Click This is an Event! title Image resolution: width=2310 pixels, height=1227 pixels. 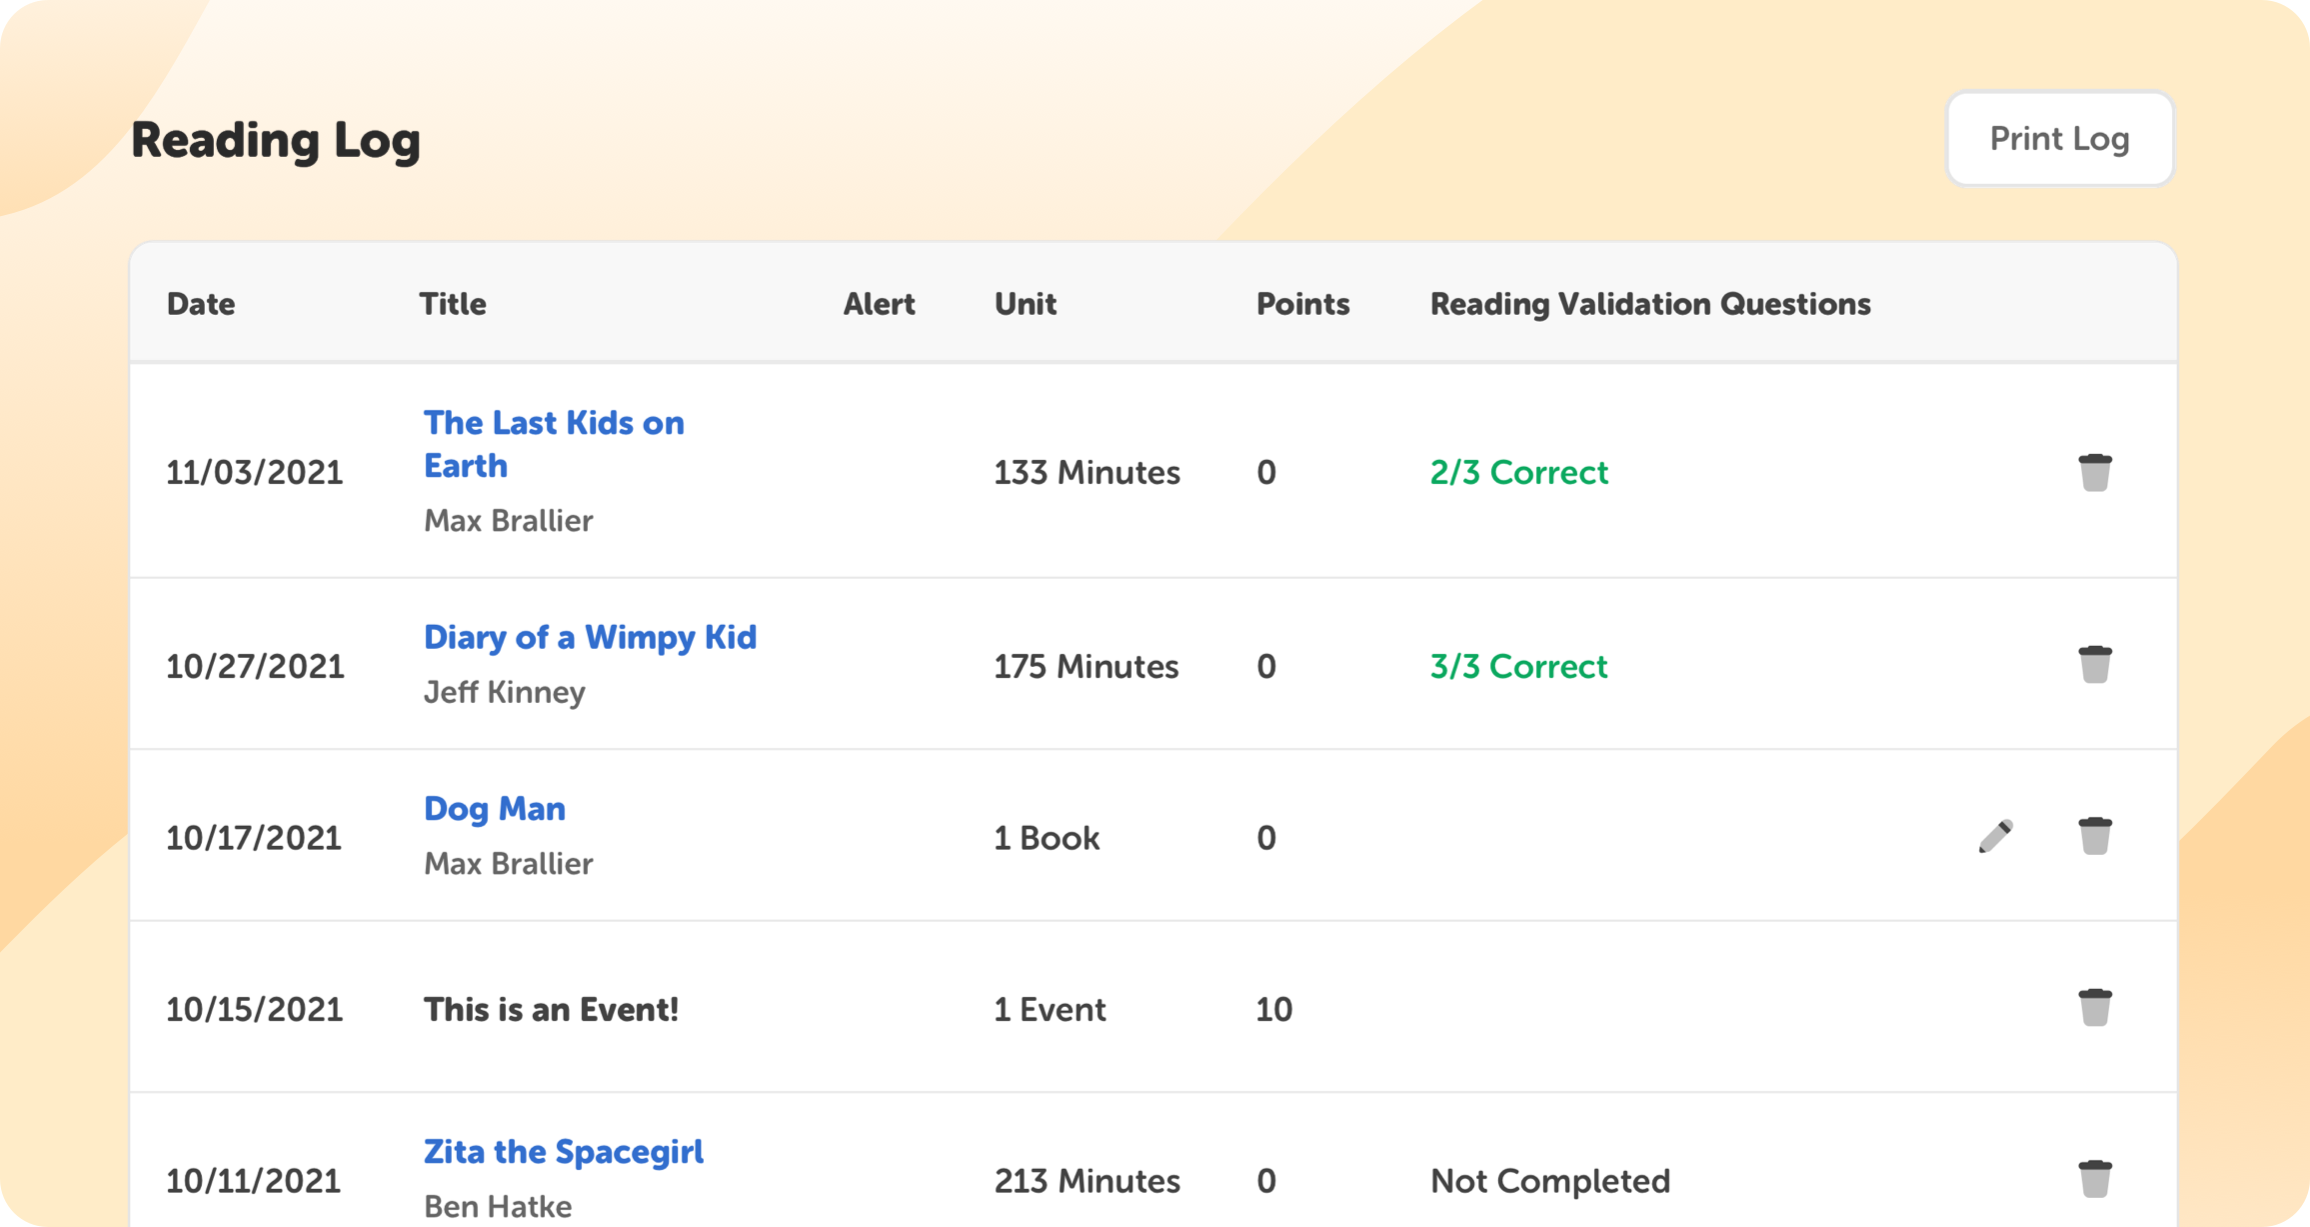(551, 1010)
